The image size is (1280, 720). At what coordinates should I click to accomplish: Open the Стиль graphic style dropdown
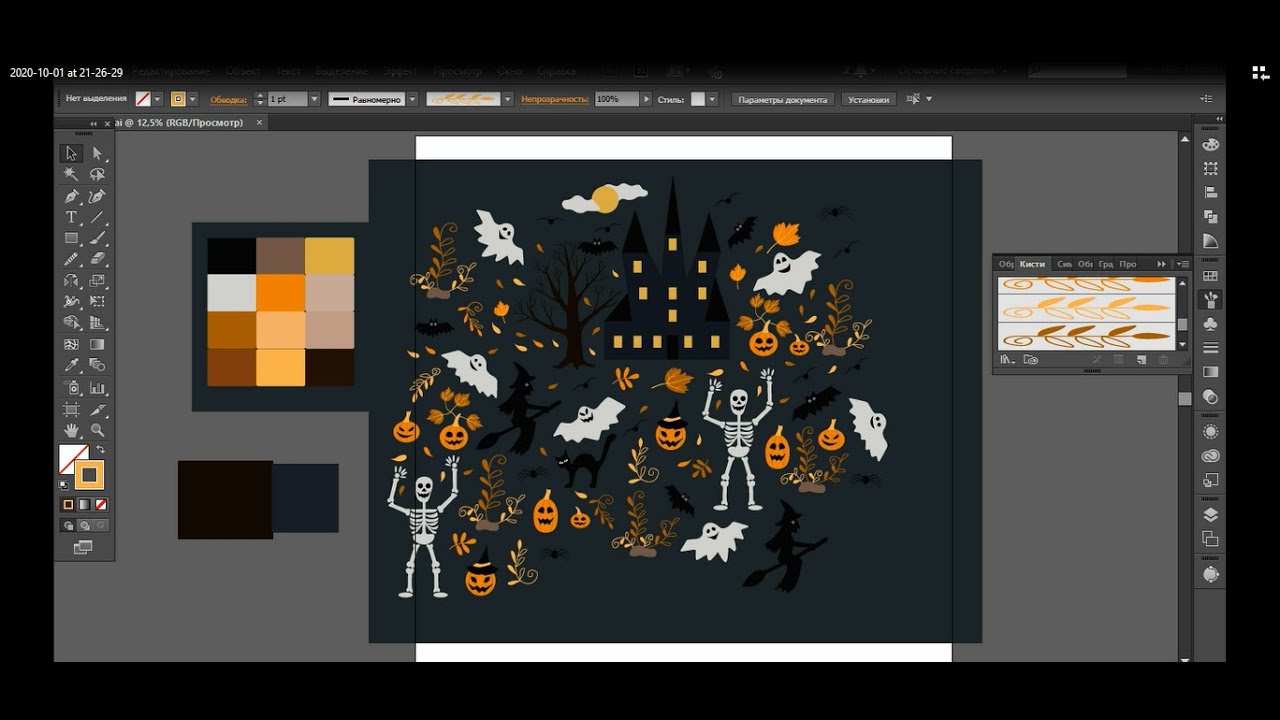pos(712,99)
